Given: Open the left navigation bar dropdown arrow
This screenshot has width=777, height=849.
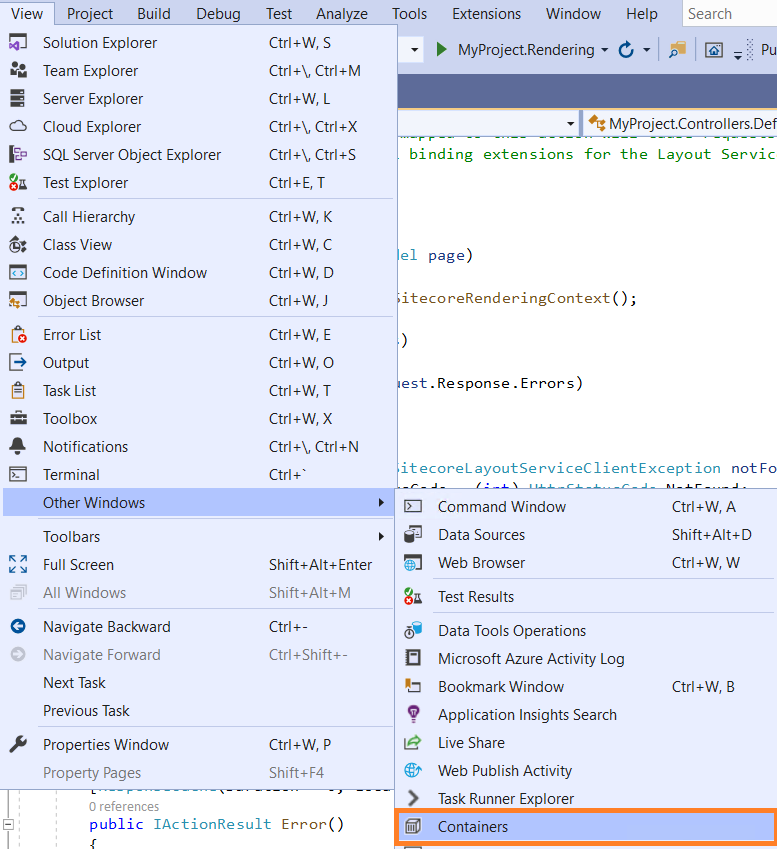Looking at the screenshot, I should point(570,124).
